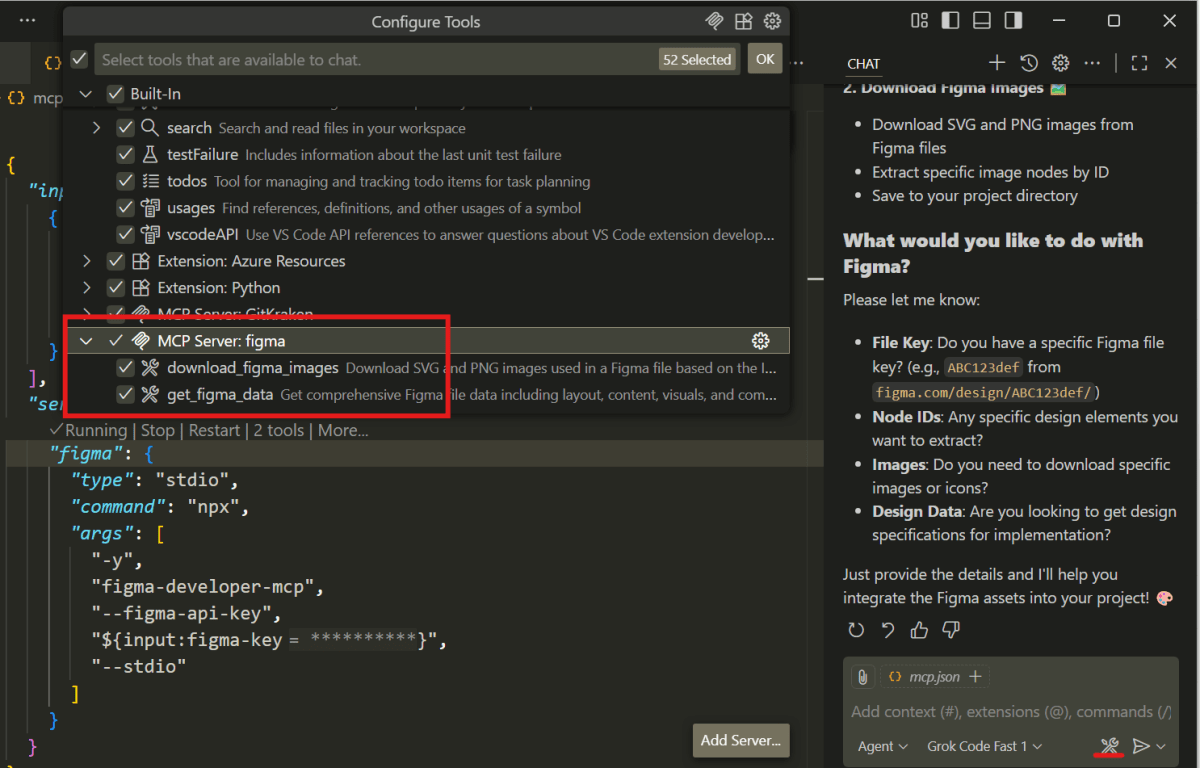This screenshot has width=1200, height=768.
Task: Expand the Extension: Python section
Action: click(x=86, y=287)
